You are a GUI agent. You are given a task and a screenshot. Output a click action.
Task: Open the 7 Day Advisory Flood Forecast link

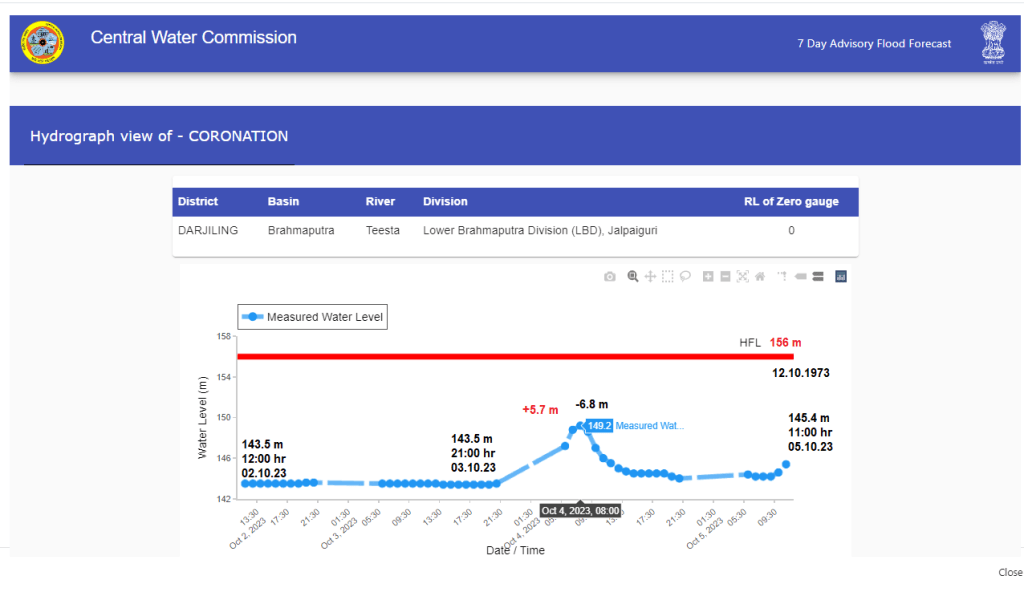[874, 44]
